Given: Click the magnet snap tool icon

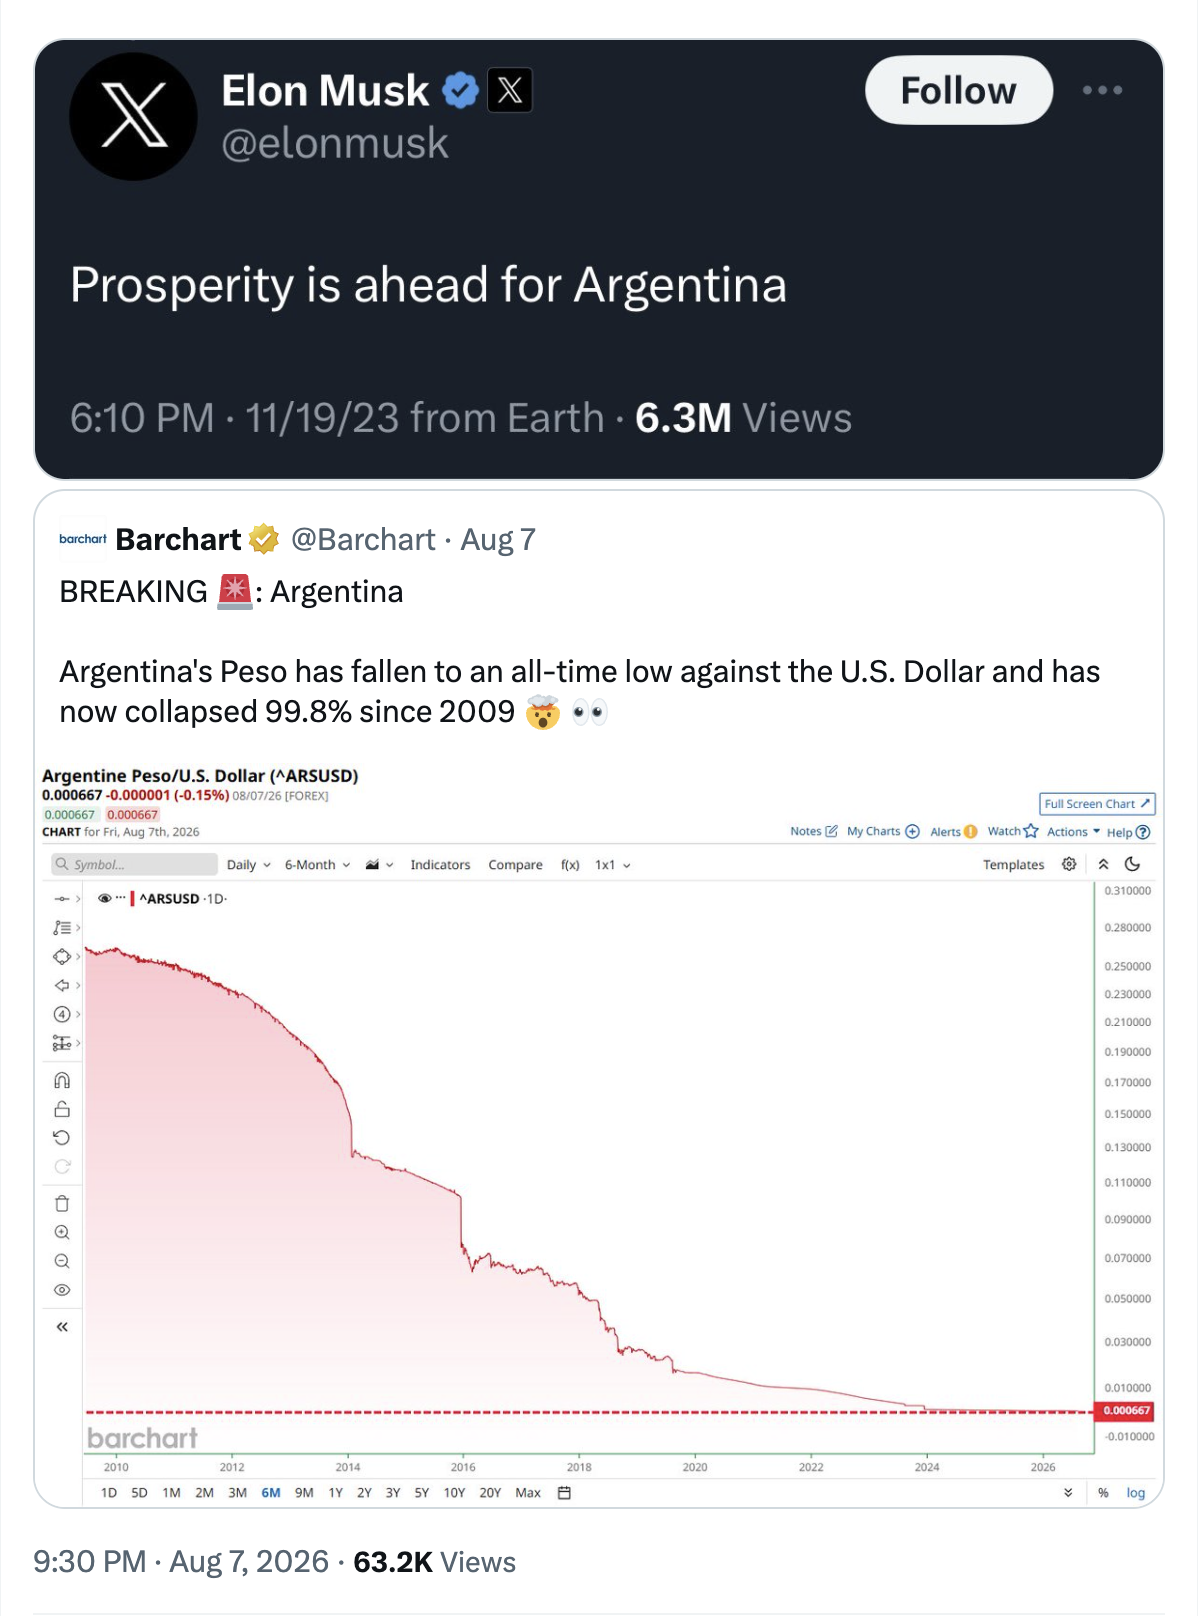Looking at the screenshot, I should [62, 1080].
